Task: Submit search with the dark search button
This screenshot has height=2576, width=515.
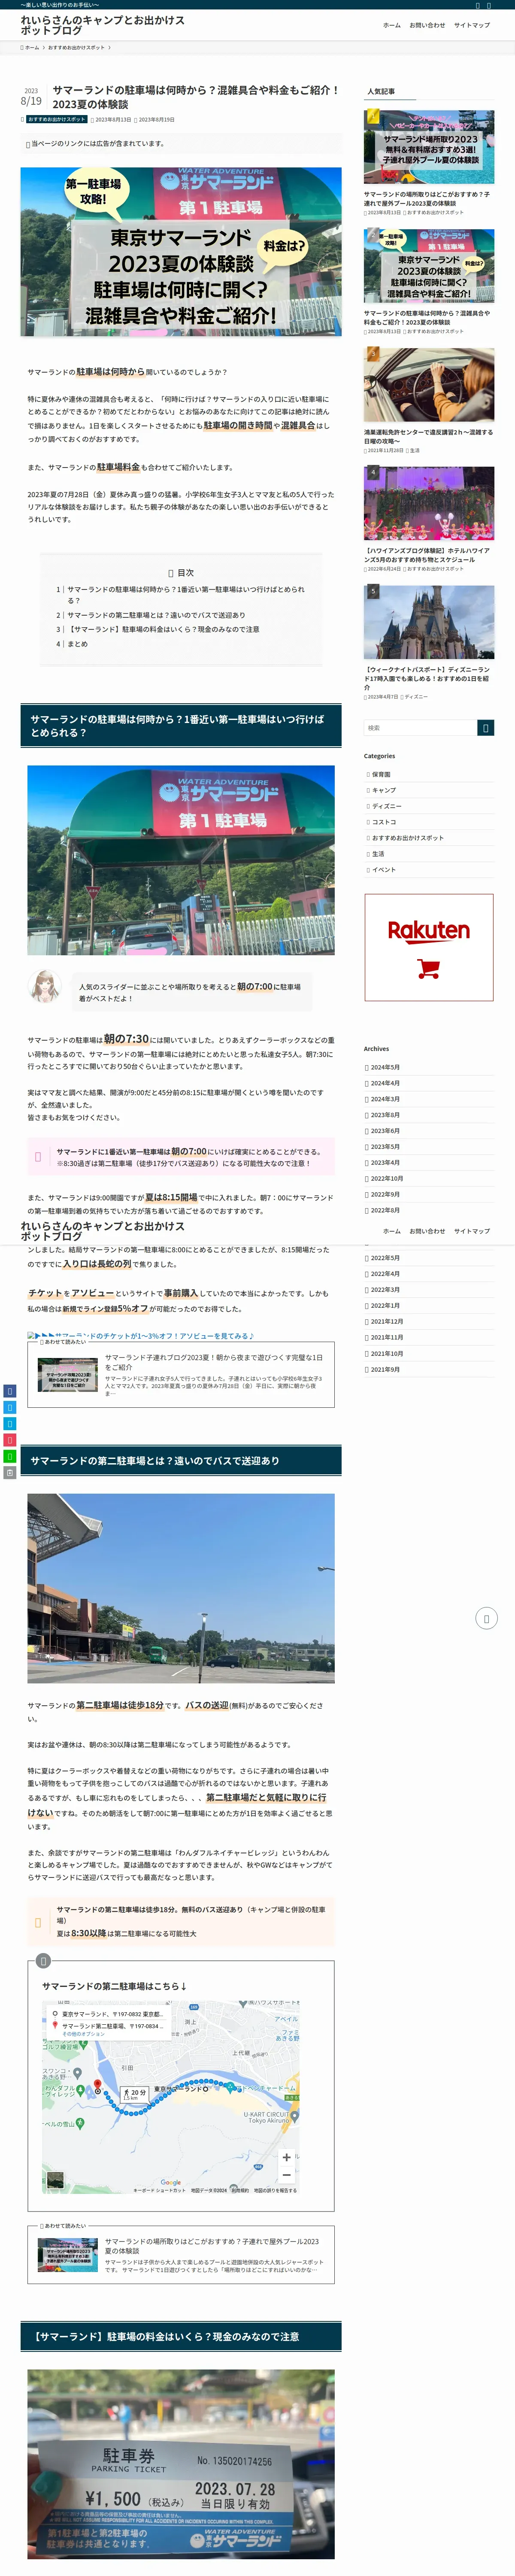Action: 485,728
